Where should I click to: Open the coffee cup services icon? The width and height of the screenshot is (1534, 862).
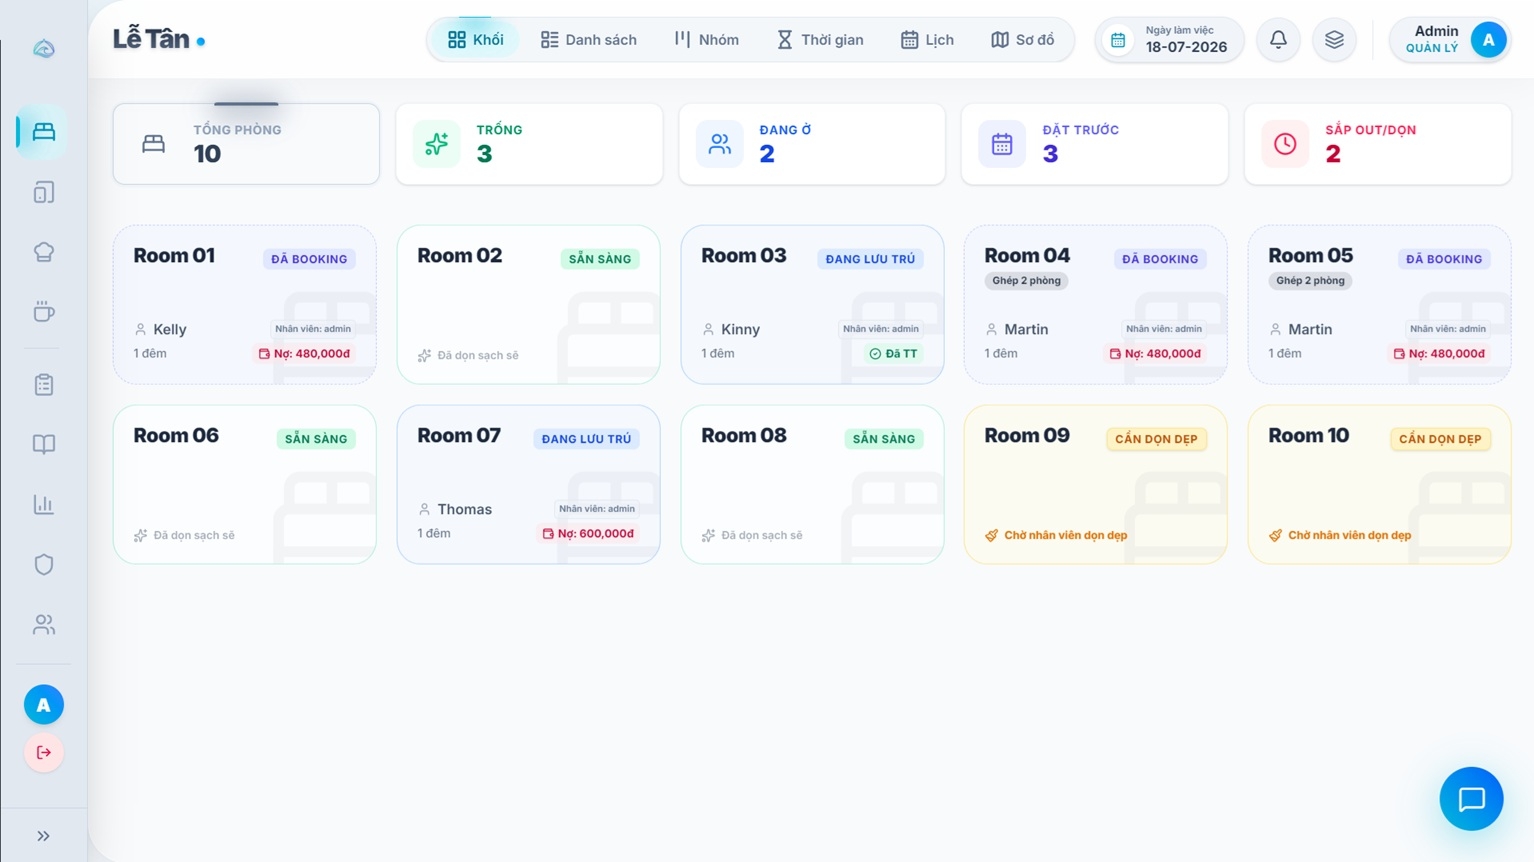44,312
